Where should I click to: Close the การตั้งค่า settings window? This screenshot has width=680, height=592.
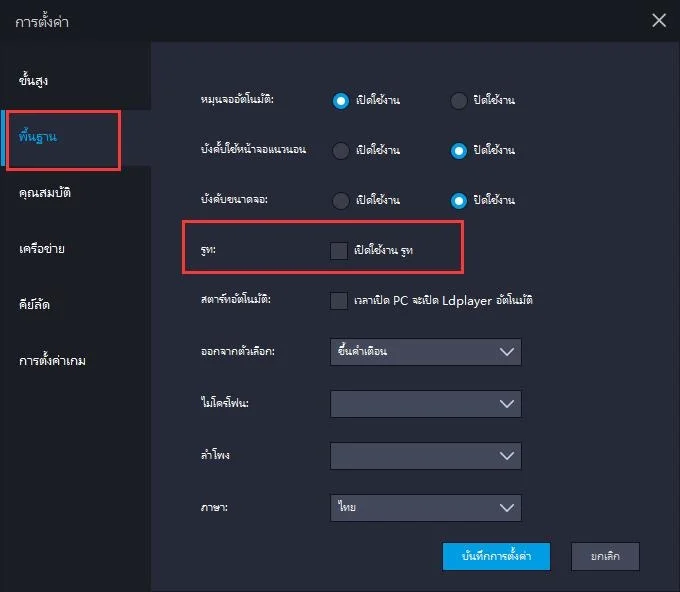659,20
